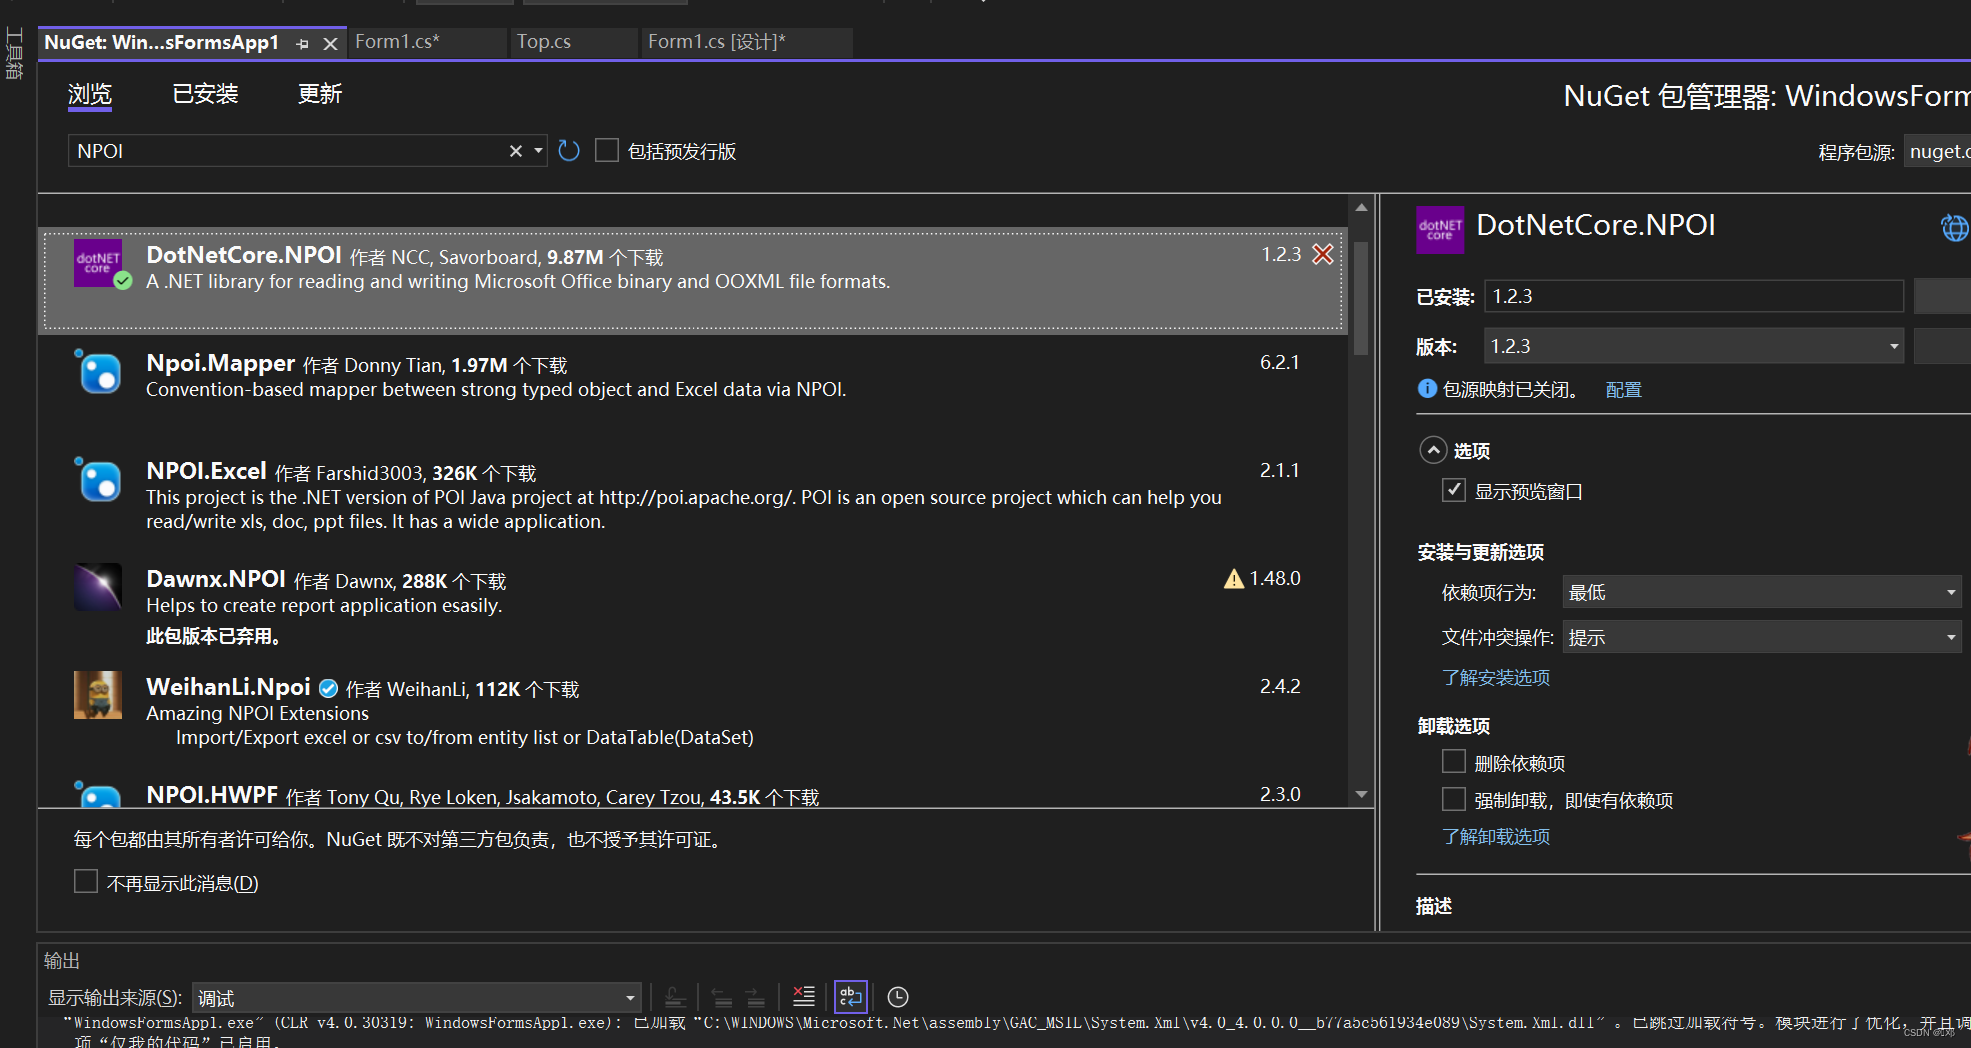Screen dimensions: 1971x1048
Task: Uninstall DotNetCore.NPOI via the red X
Action: coord(1322,254)
